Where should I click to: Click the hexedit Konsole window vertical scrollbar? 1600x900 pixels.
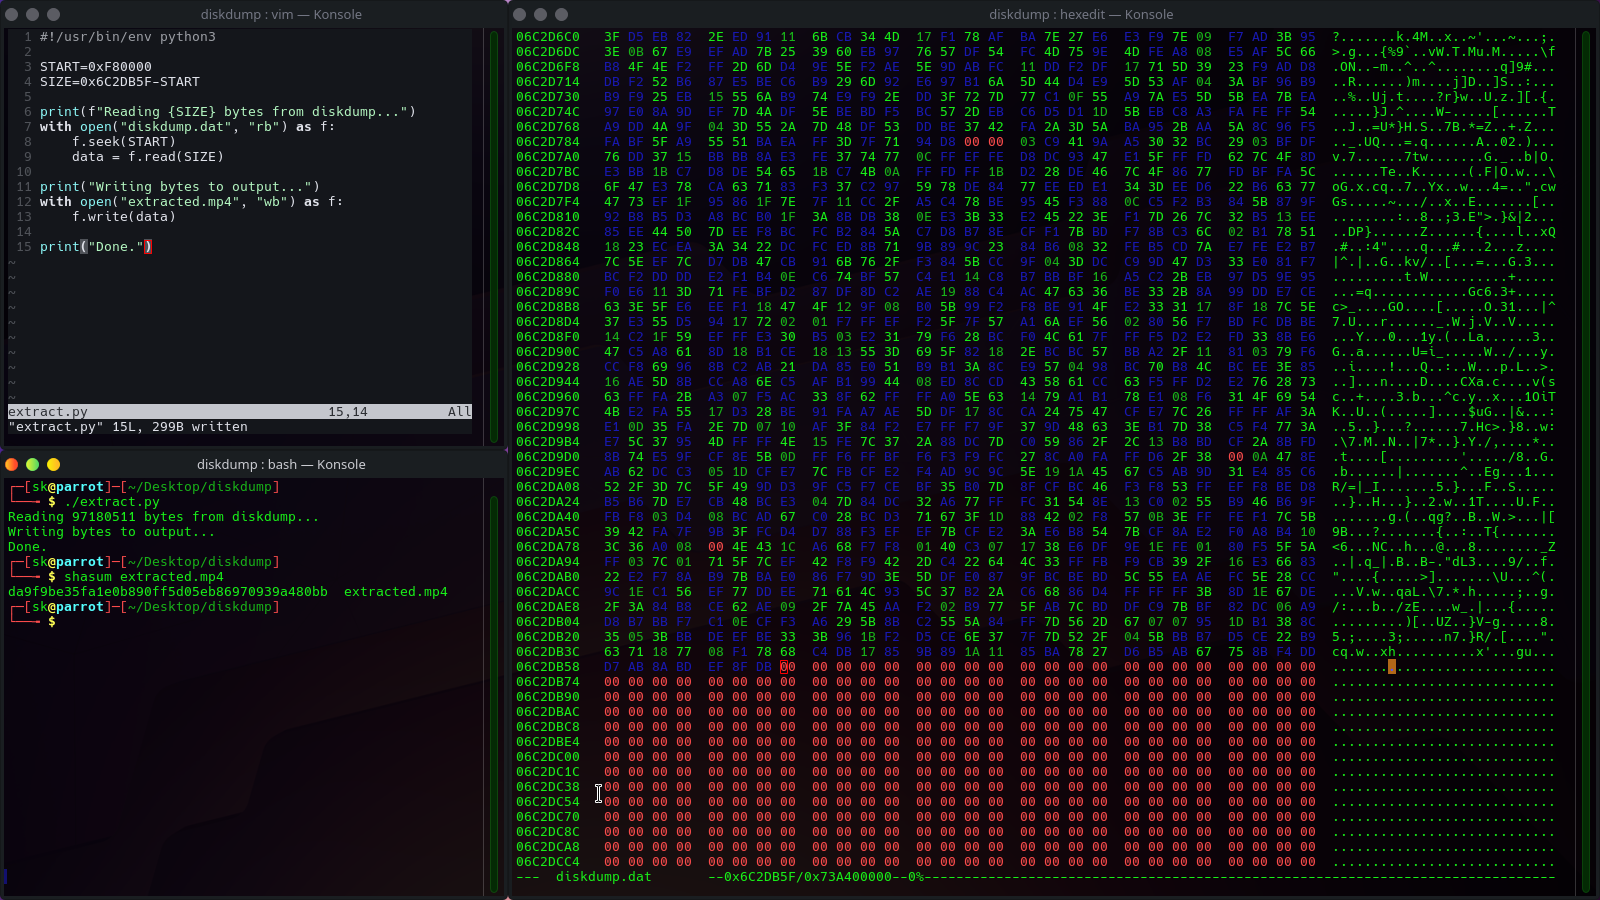pos(1585,460)
